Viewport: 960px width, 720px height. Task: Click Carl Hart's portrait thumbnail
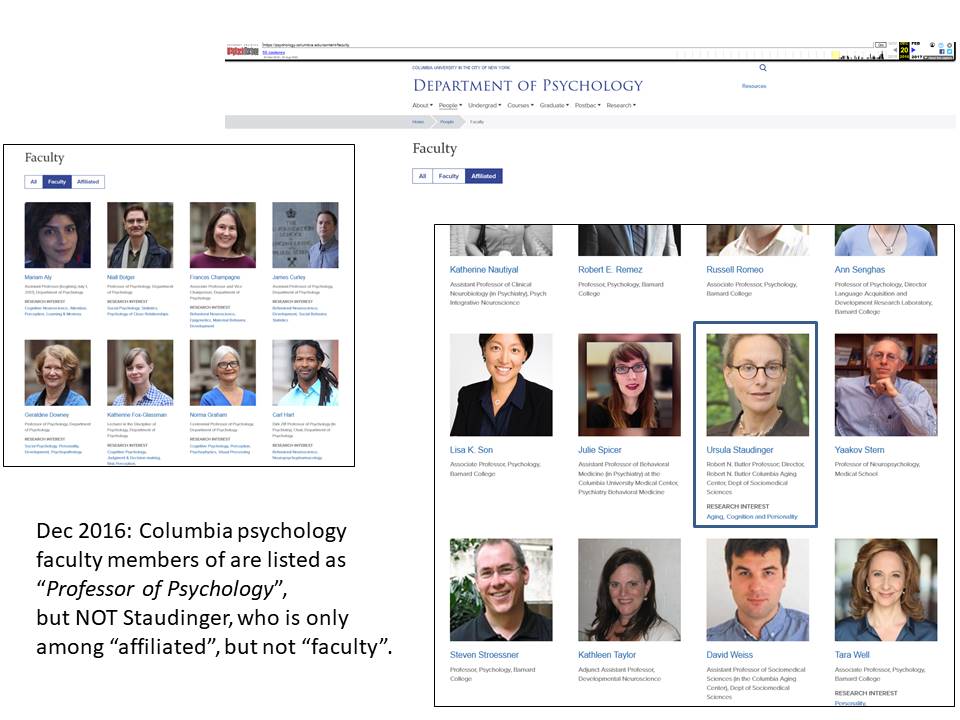(305, 373)
